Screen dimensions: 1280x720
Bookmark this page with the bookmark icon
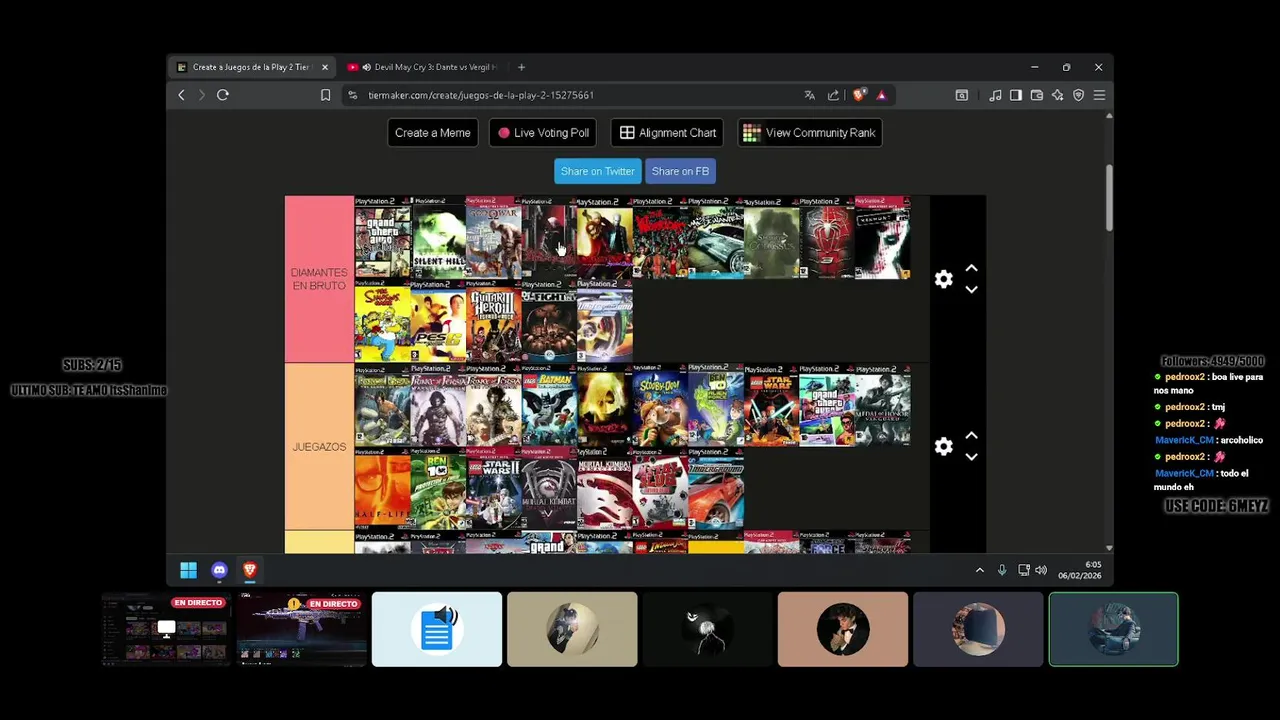point(325,95)
